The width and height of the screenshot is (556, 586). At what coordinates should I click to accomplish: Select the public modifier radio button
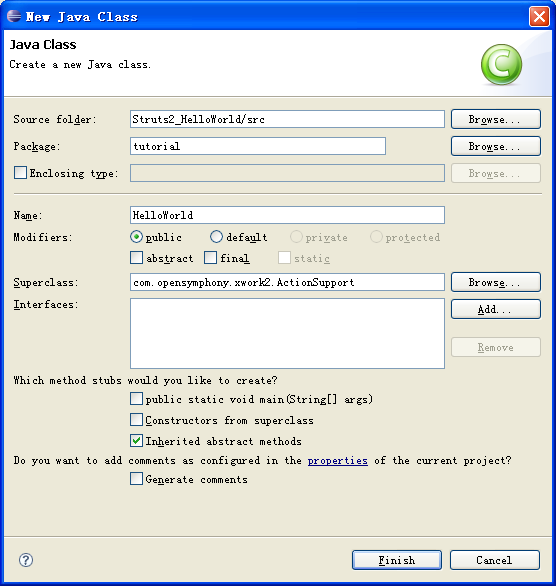136,237
